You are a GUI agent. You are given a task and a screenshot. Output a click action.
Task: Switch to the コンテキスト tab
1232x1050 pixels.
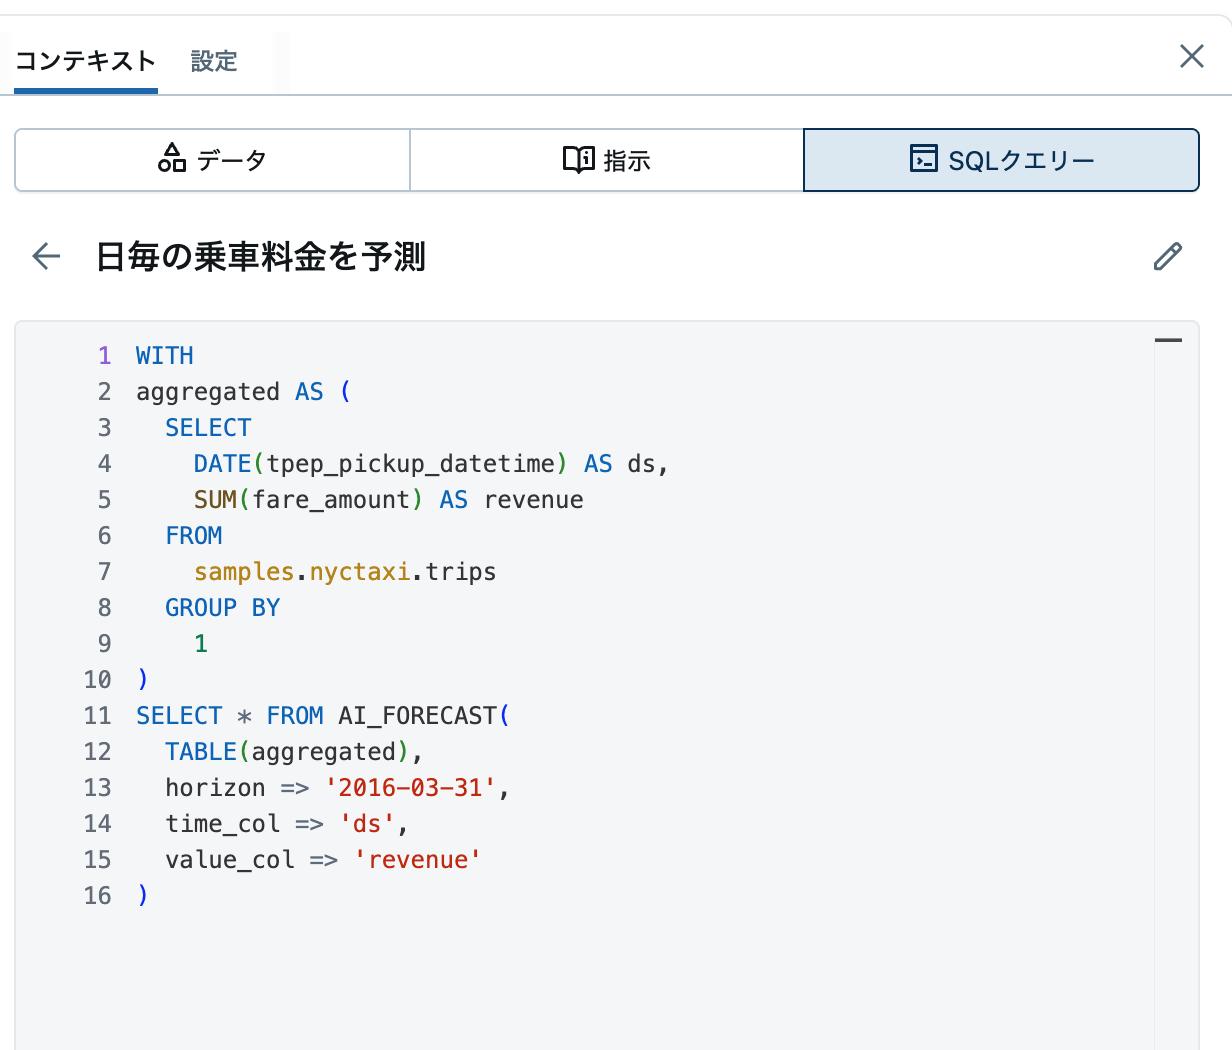tap(84, 61)
